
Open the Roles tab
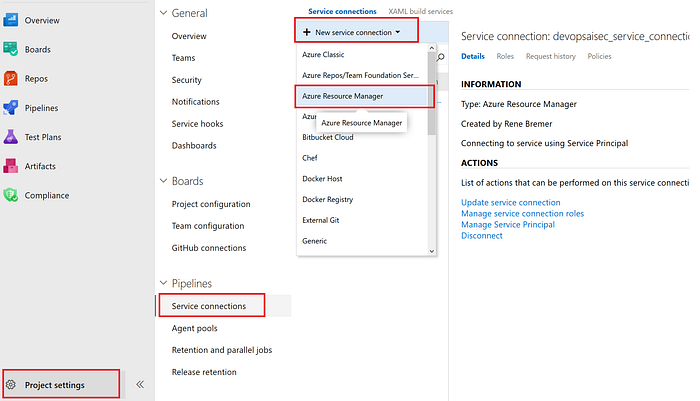click(x=505, y=56)
